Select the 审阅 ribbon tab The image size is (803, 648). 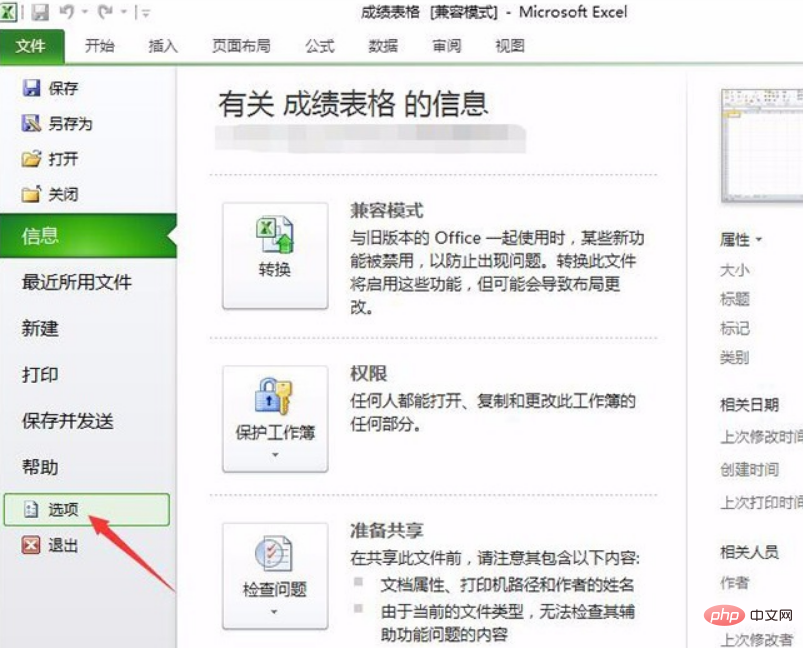click(x=447, y=46)
